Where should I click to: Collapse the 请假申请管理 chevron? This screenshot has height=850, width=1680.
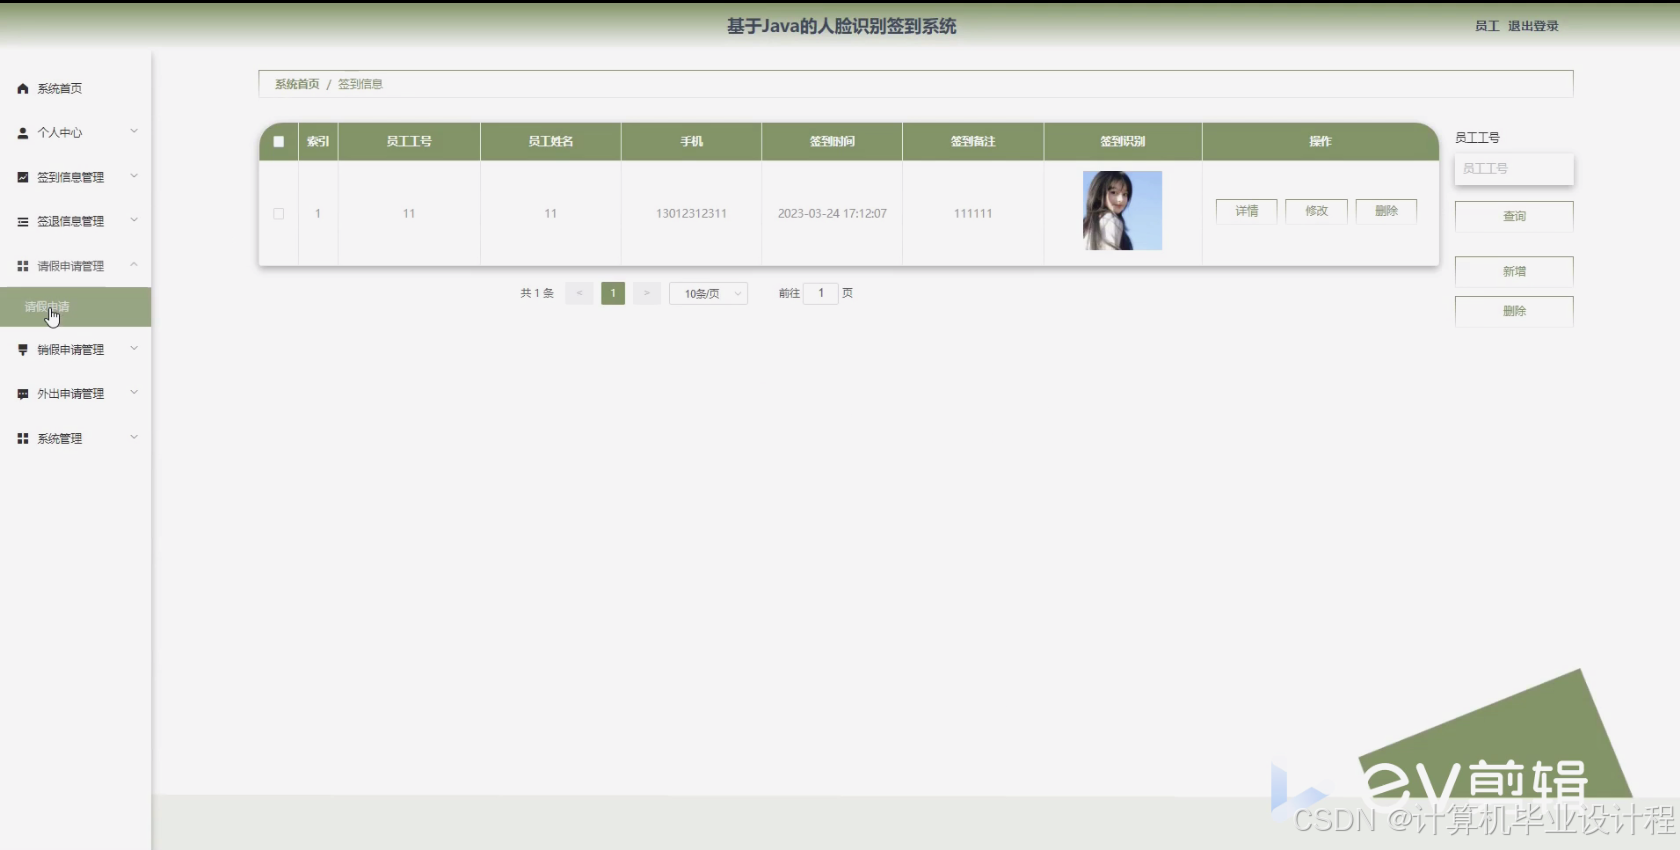tap(134, 264)
